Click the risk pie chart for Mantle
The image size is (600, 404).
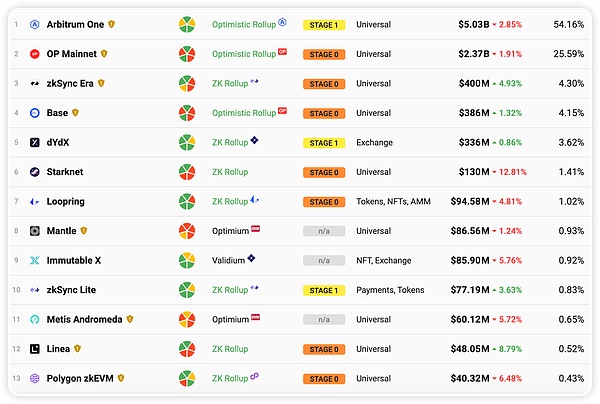pos(186,231)
